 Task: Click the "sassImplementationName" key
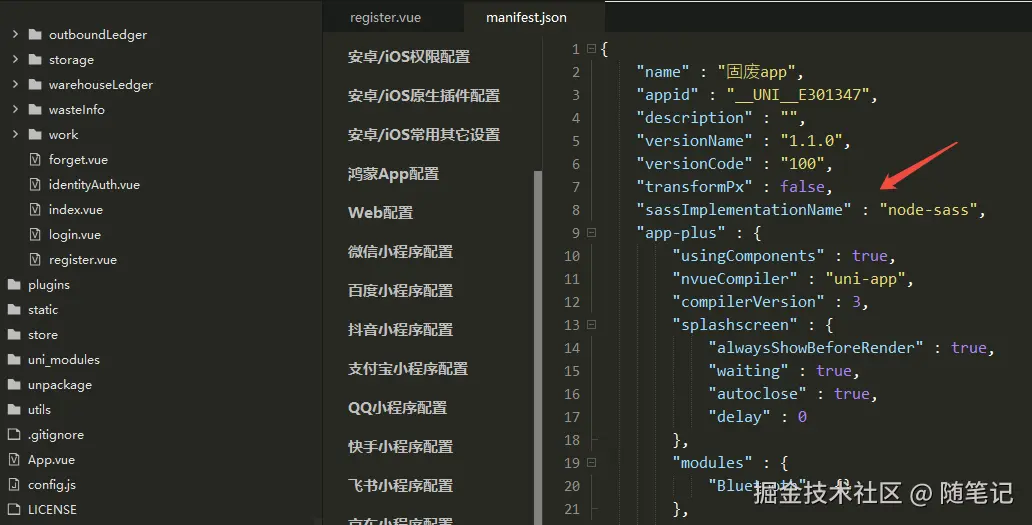(744, 210)
